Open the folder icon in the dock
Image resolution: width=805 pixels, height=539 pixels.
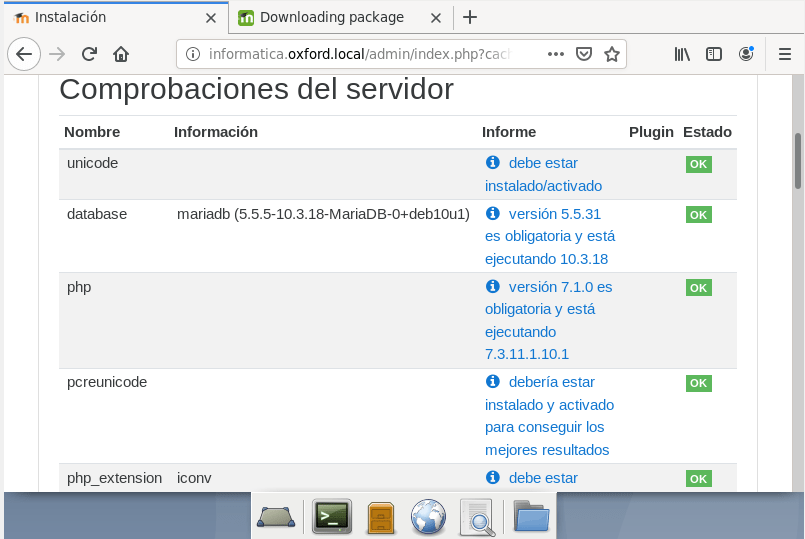click(531, 516)
